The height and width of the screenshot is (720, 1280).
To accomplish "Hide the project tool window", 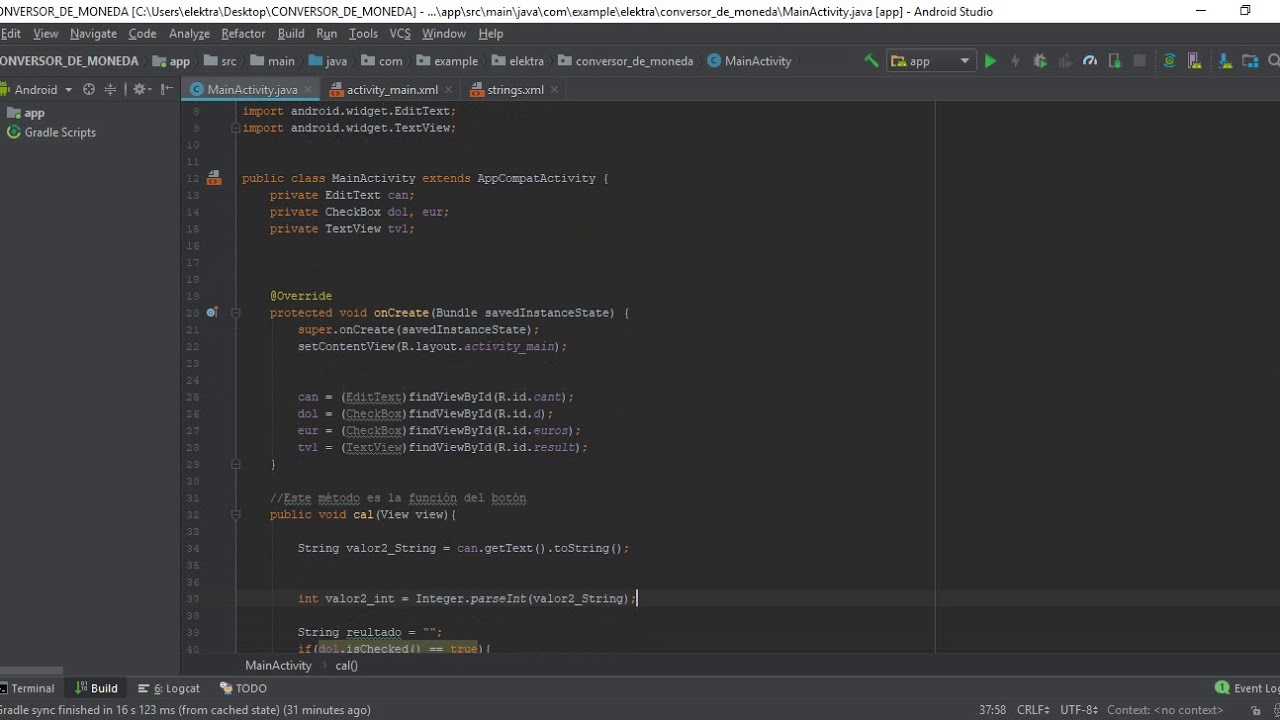I will point(167,89).
